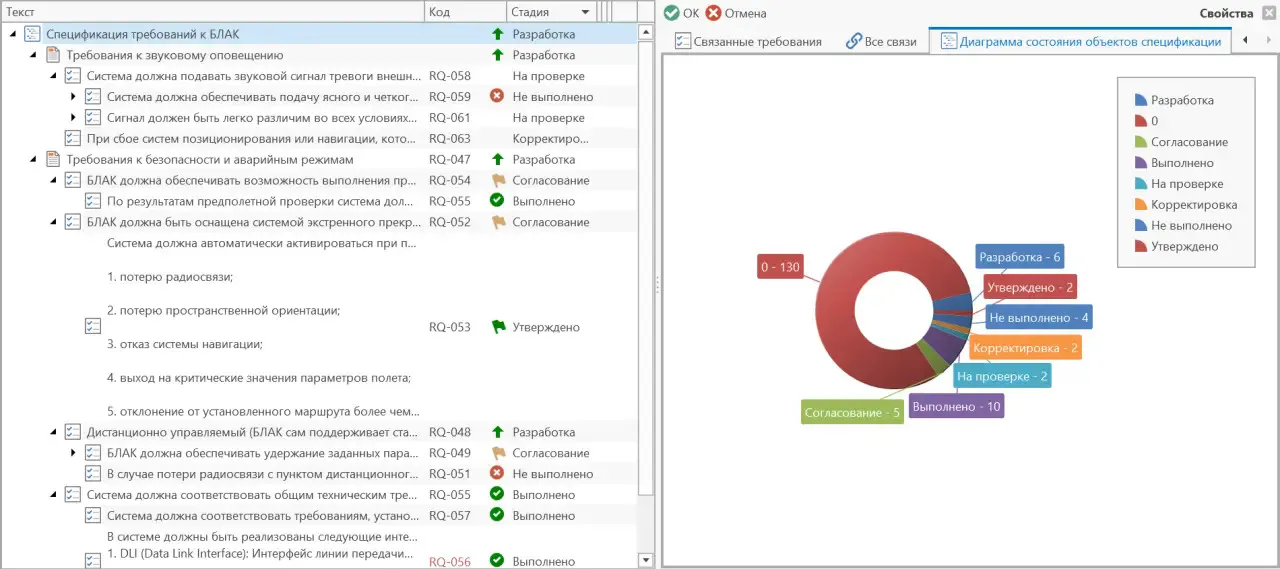Image resolution: width=1280 pixels, height=569 pixels.
Task: Select the Диаграмма состояния объектов спецификации tab
Action: (1080, 41)
